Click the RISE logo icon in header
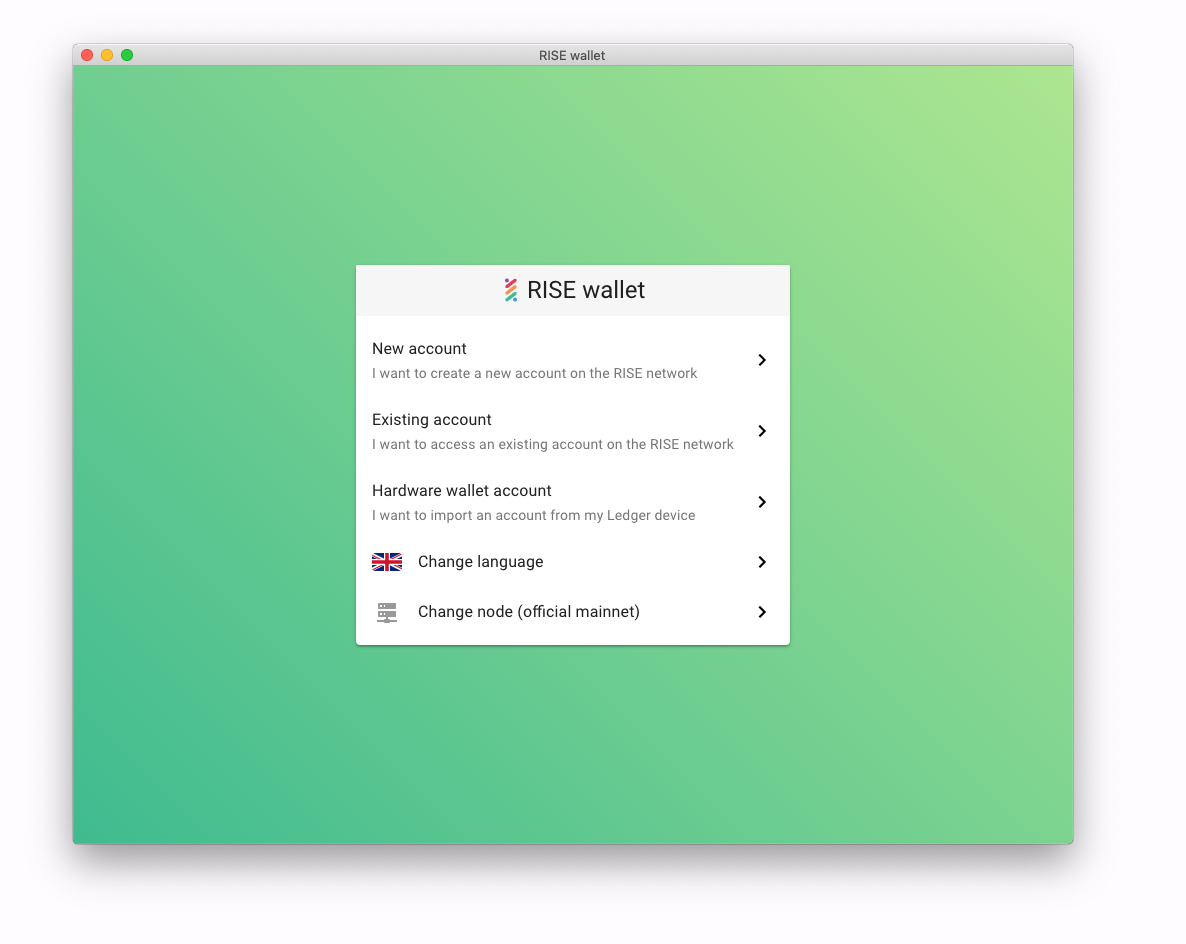Viewport: 1186px width, 944px height. (x=511, y=290)
